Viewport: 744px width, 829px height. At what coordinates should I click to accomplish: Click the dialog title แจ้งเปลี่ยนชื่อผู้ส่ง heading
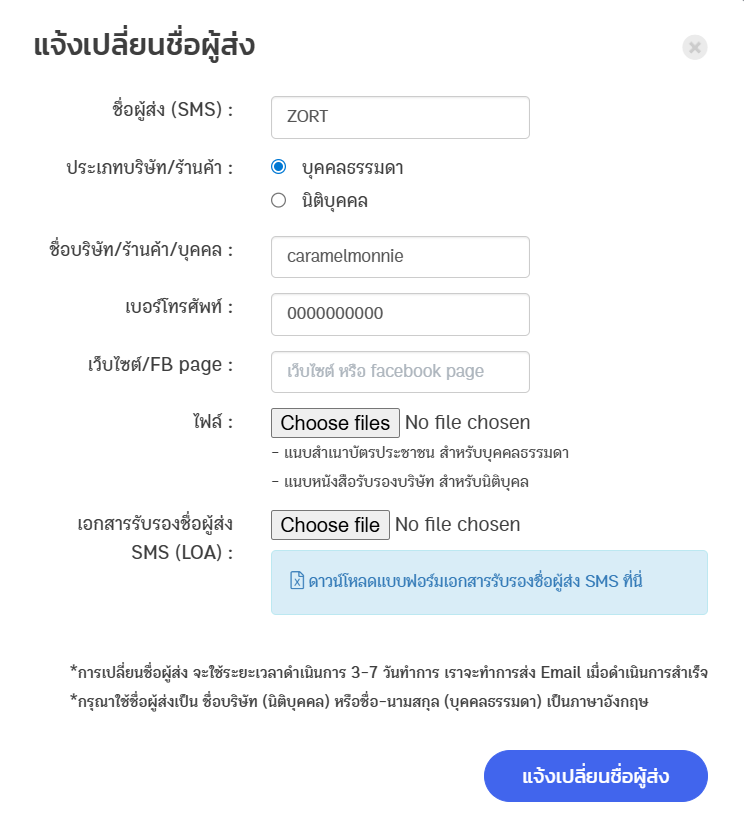point(144,46)
